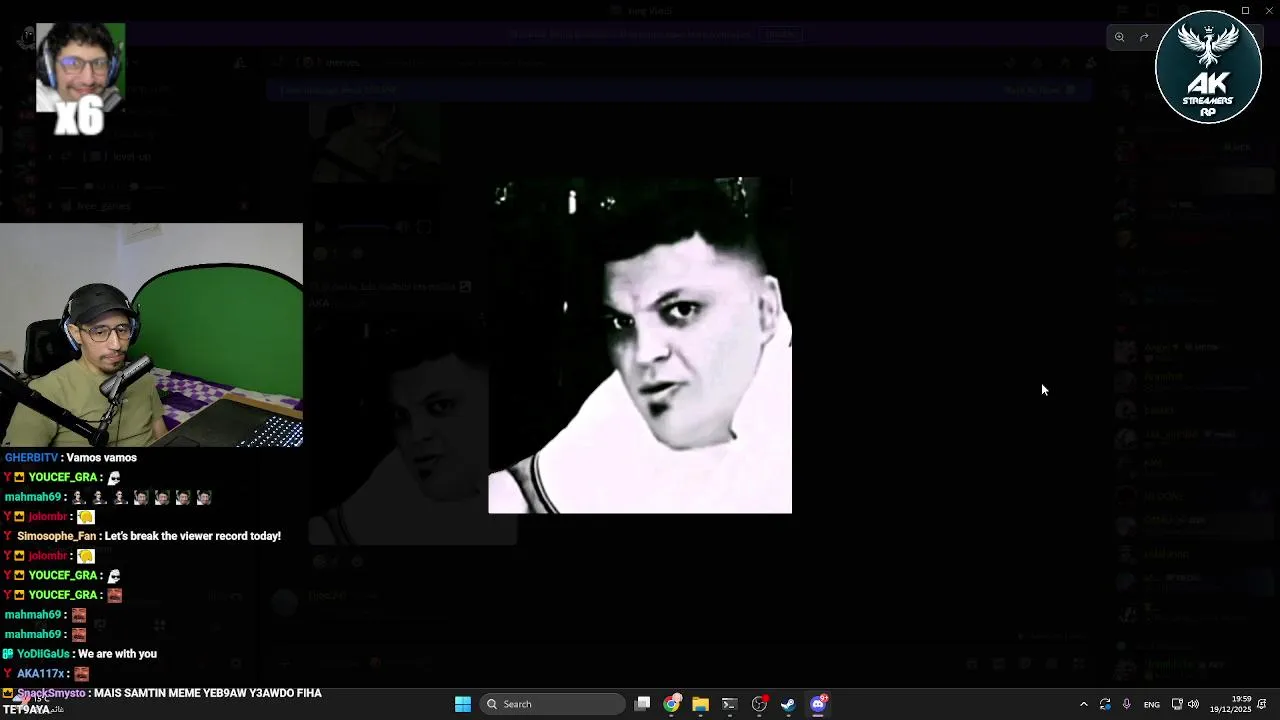The height and width of the screenshot is (720, 1280).
Task: Open the notification center icon
Action: (1262, 704)
